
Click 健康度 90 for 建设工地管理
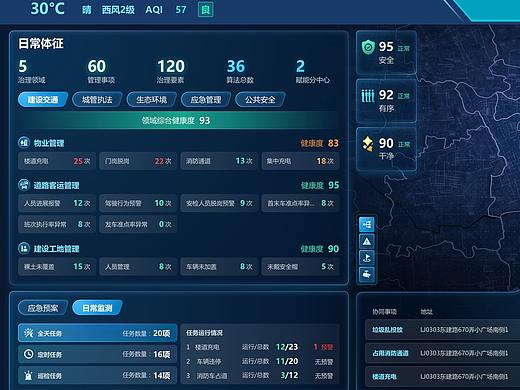319,249
